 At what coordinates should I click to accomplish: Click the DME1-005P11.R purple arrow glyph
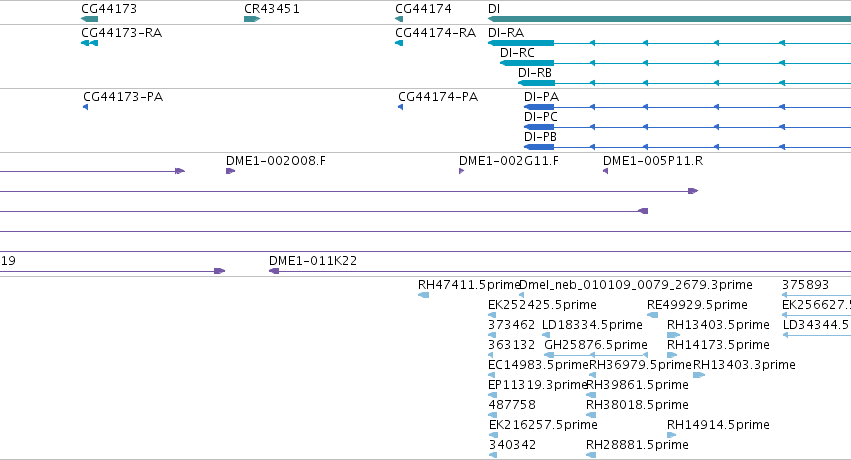pyautogui.click(x=606, y=171)
